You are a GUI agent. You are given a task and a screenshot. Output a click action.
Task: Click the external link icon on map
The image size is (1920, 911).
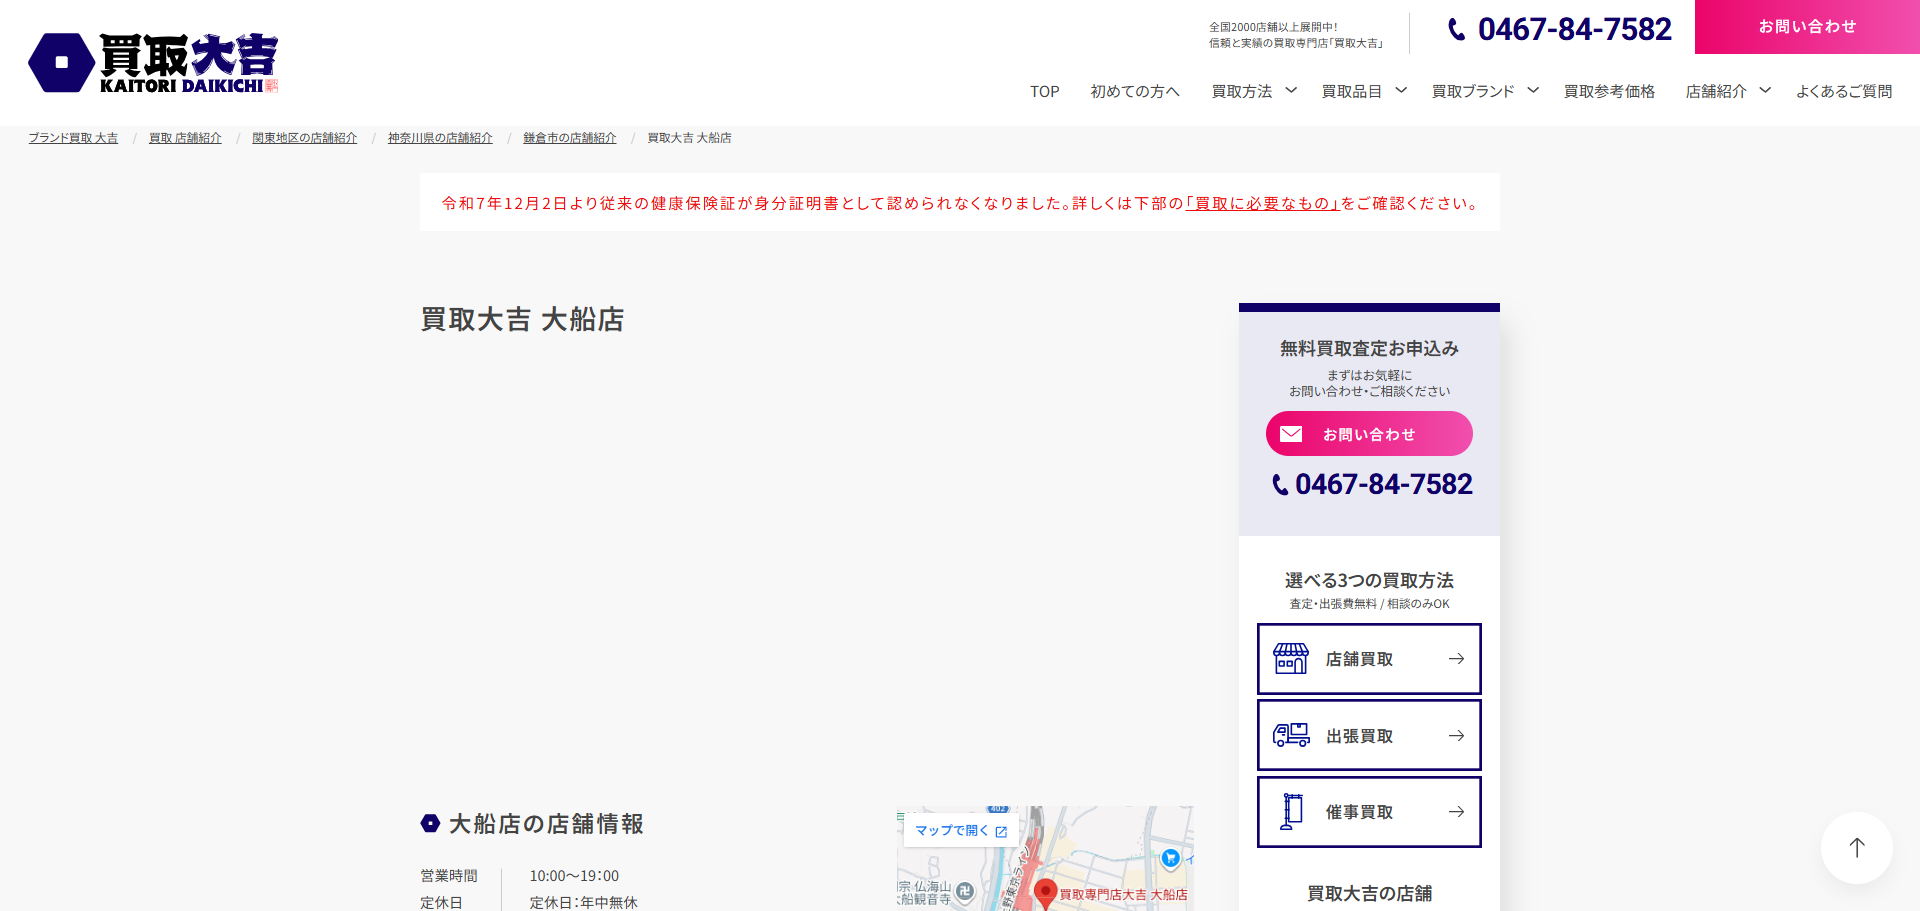point(1001,831)
